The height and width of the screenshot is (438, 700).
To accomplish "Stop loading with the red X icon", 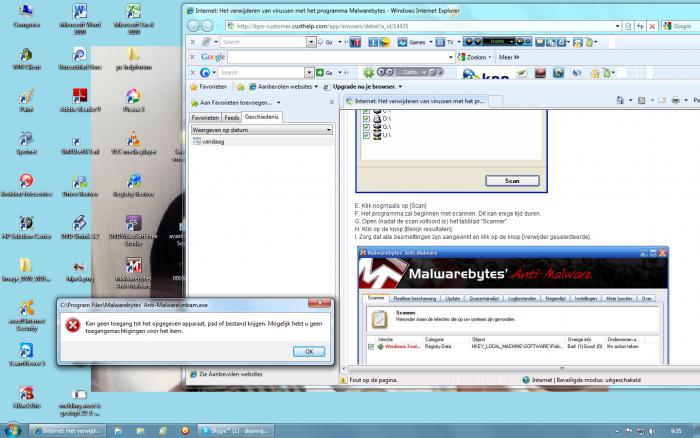I will [x=652, y=26].
